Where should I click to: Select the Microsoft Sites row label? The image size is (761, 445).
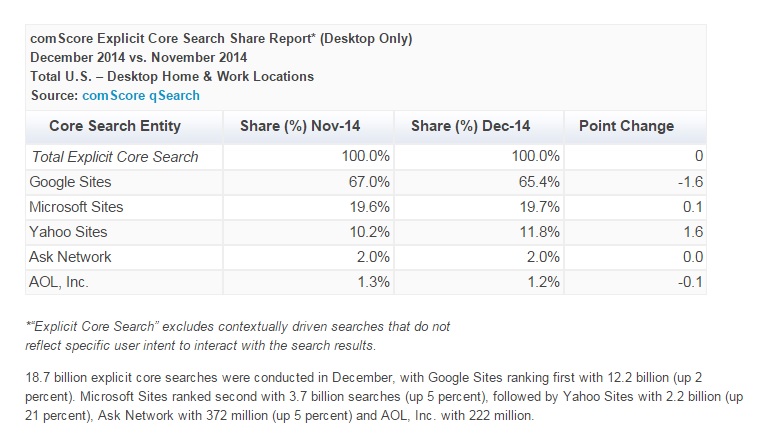tap(78, 207)
